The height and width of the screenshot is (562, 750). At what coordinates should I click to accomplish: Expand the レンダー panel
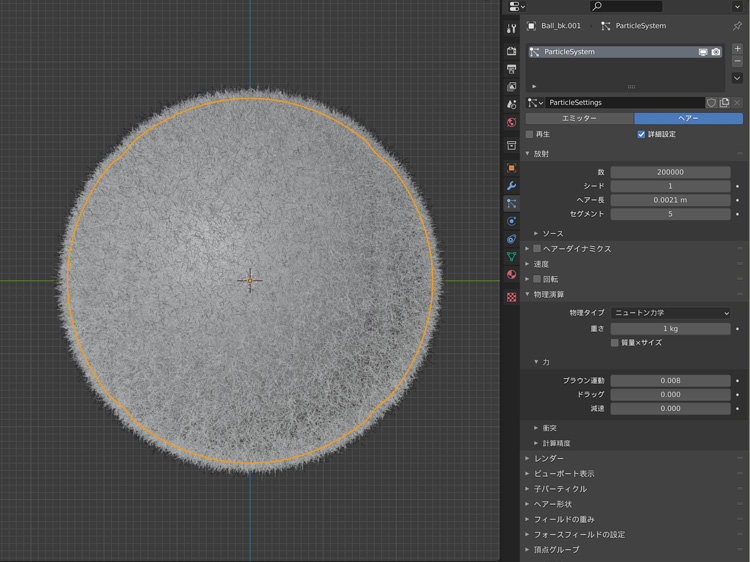click(549, 459)
